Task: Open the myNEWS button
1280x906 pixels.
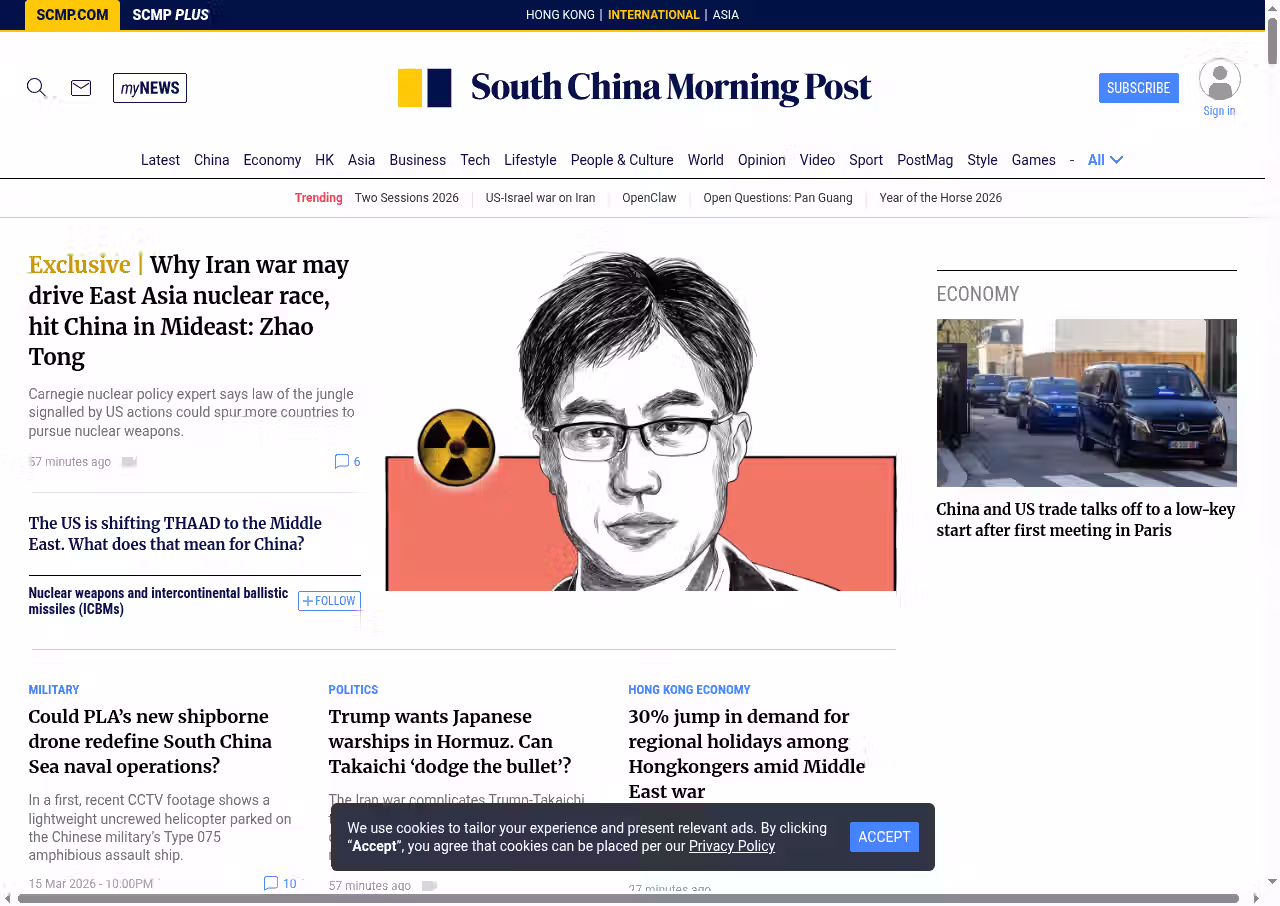Action: click(x=150, y=88)
